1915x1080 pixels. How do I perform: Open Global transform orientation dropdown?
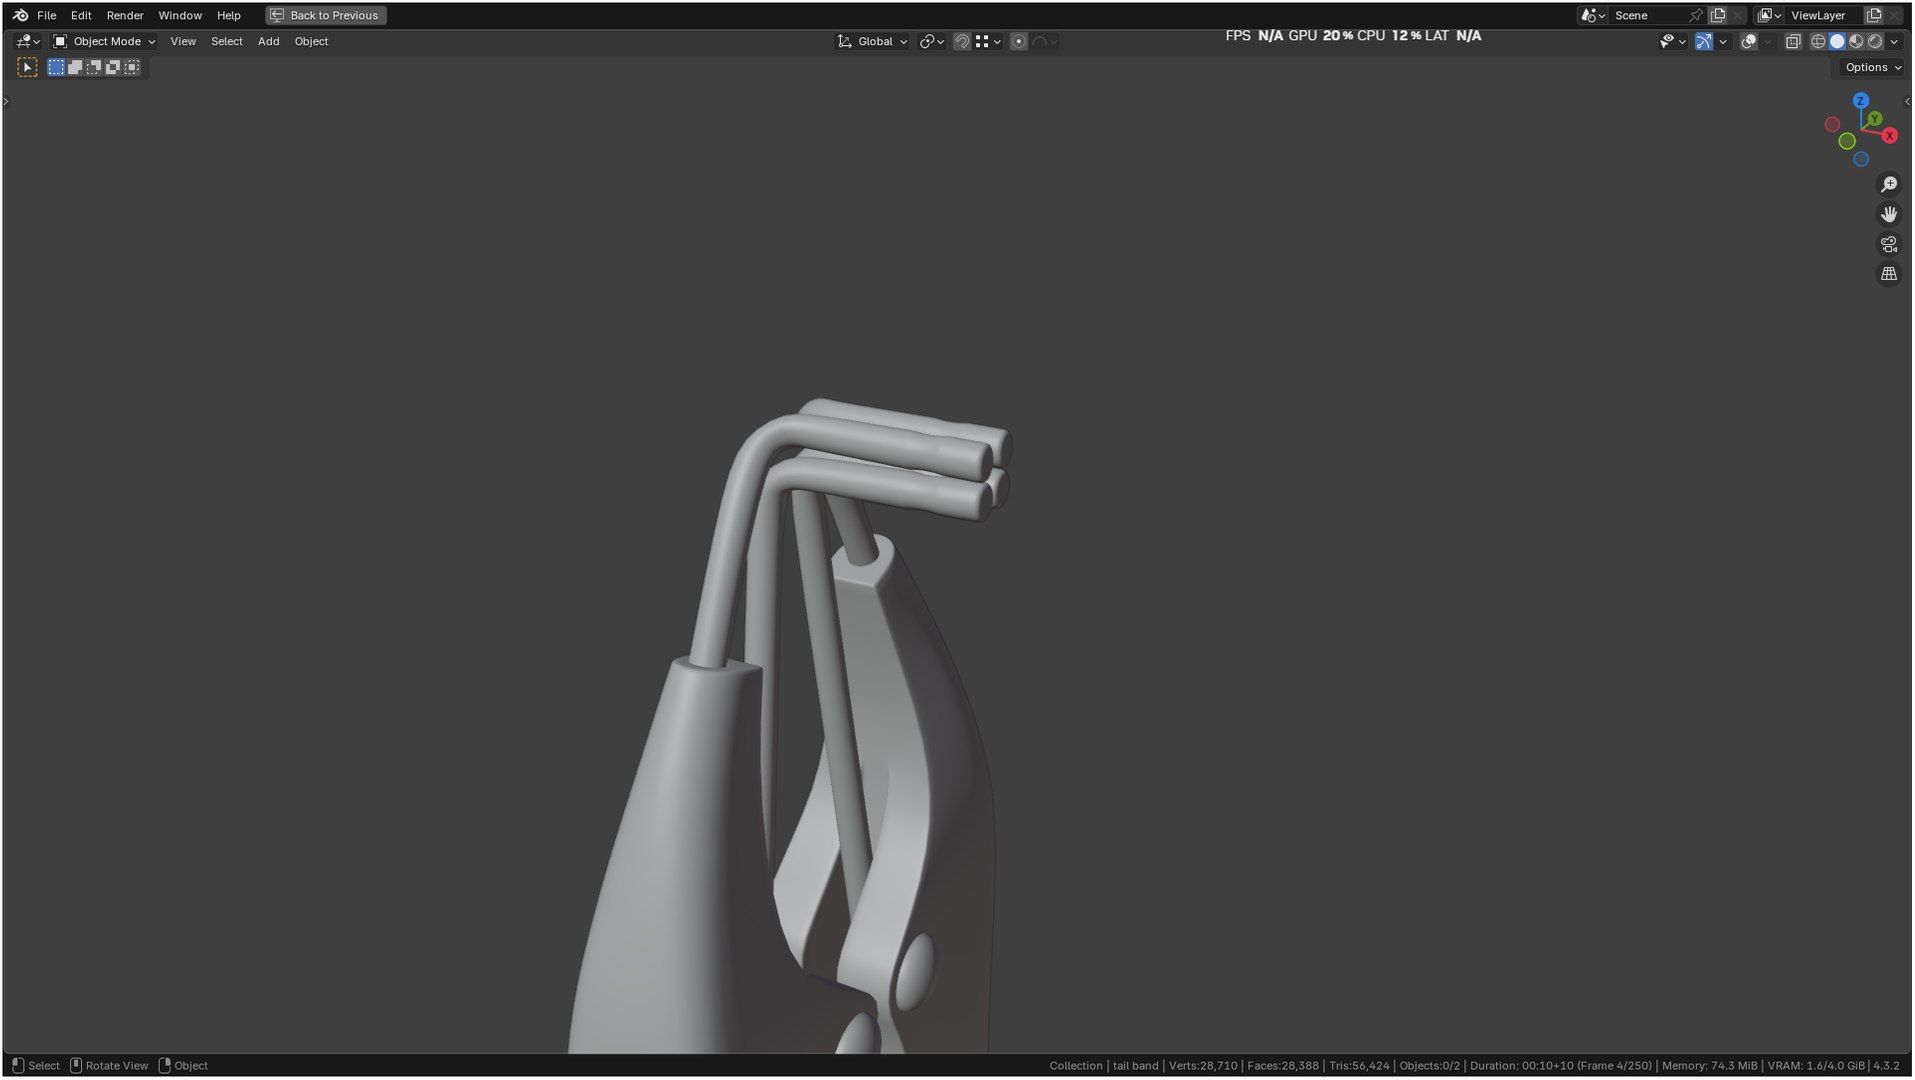[873, 42]
